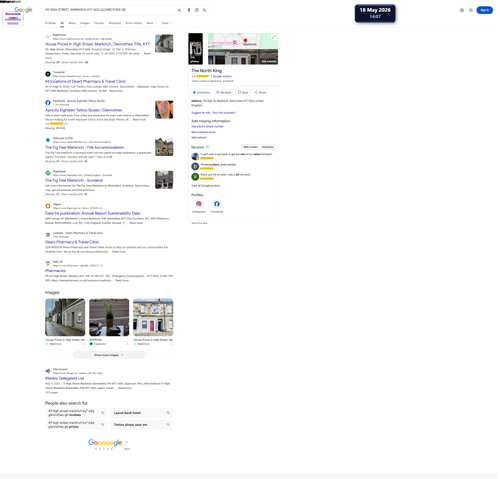Image resolution: width=500 pixels, height=479 pixels.
Task: Click the Facebook favicon on the Apricity Eighteen result
Action: pyautogui.click(x=48, y=103)
